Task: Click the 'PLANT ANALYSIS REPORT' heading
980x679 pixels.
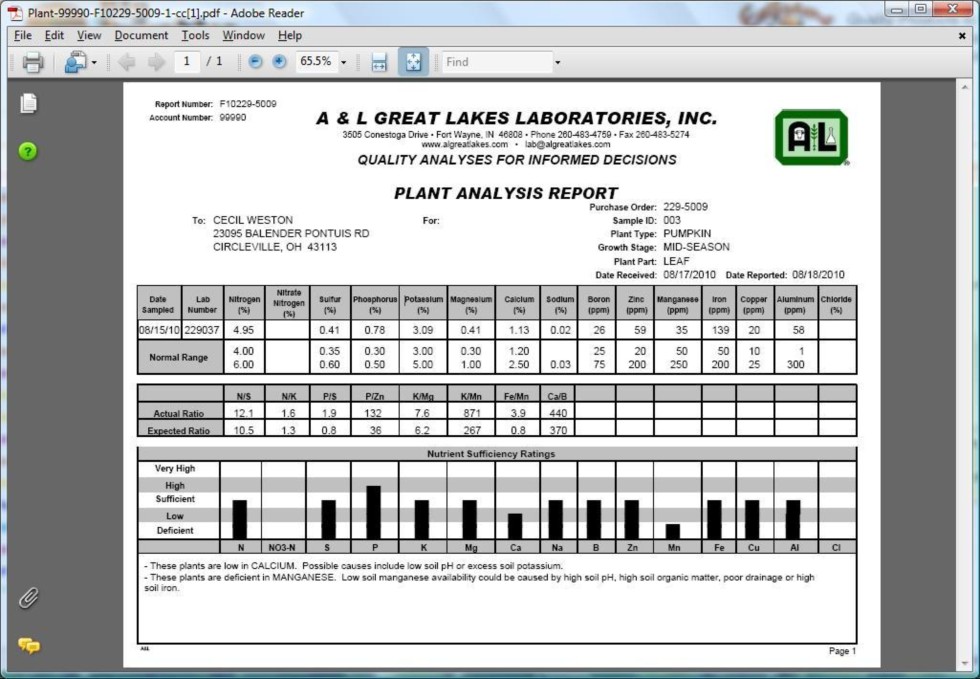Action: pyautogui.click(x=506, y=193)
